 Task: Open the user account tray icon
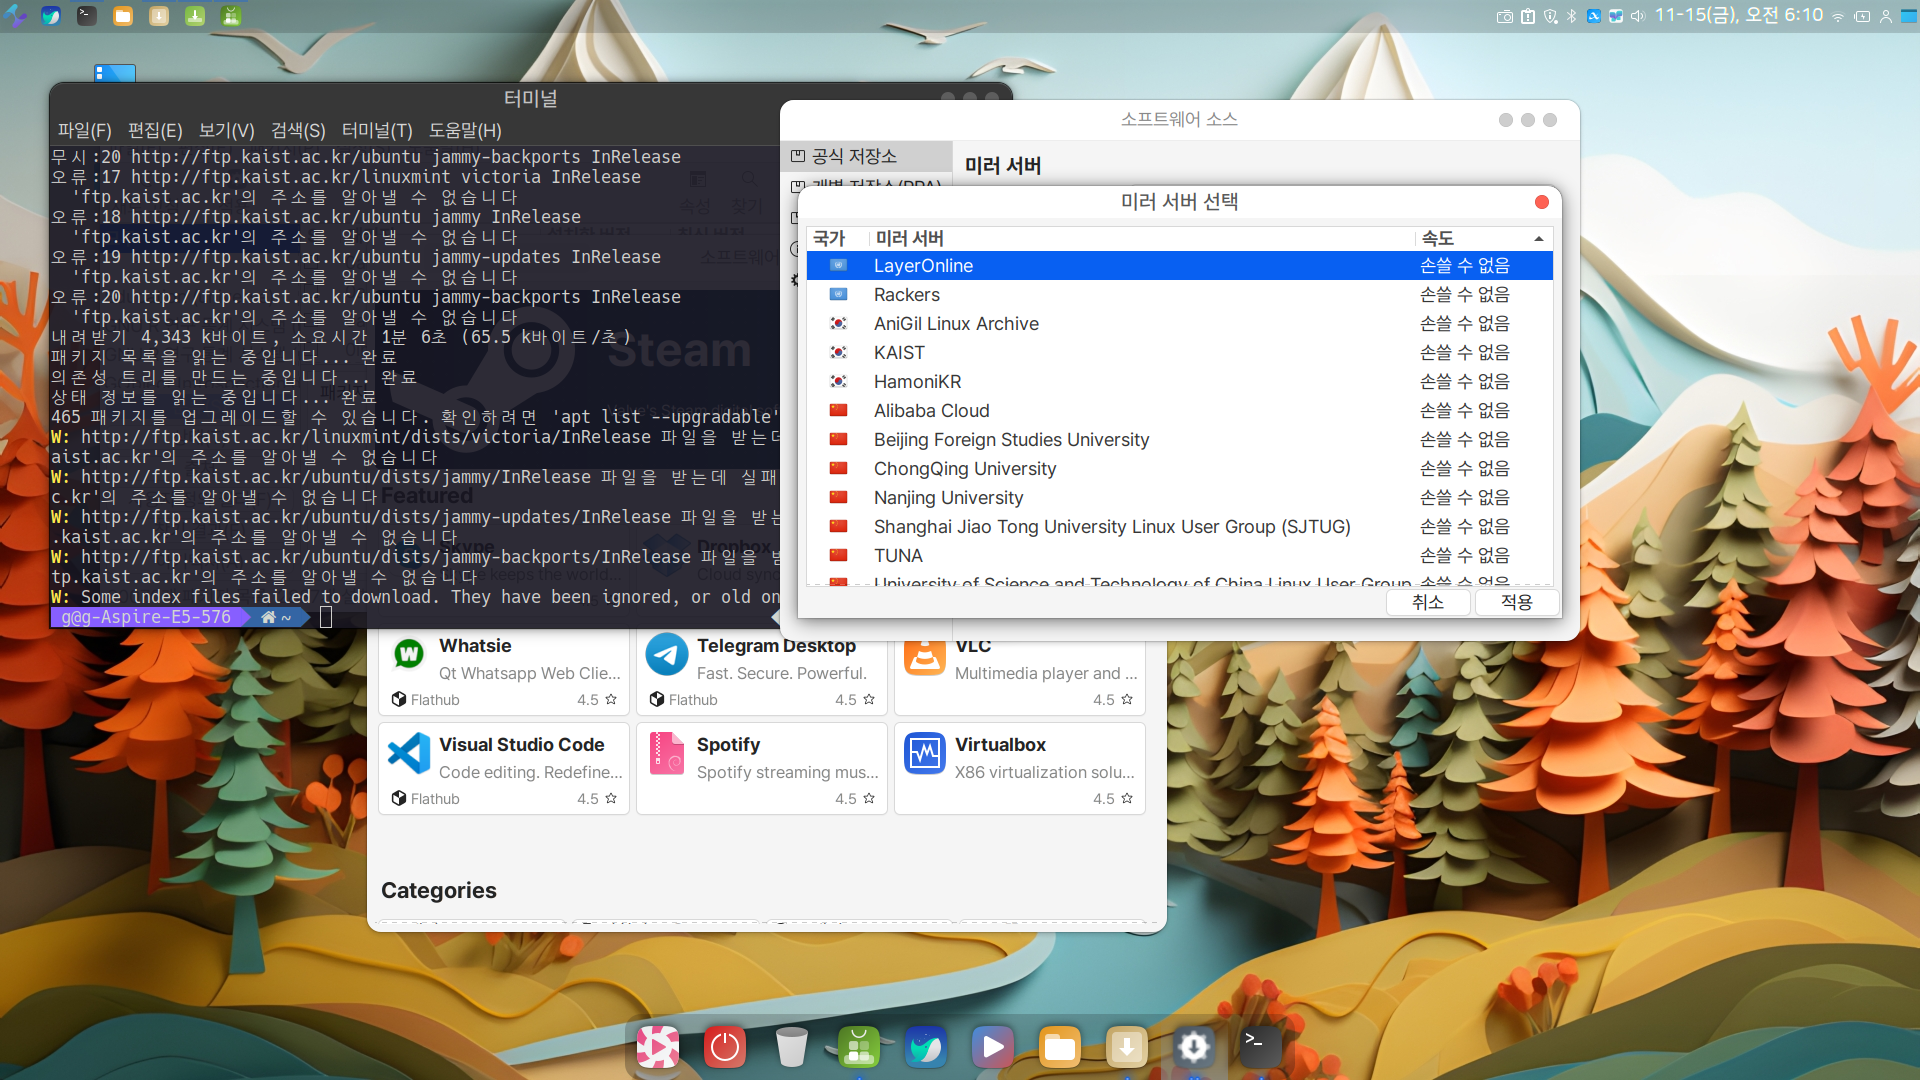tap(1886, 16)
